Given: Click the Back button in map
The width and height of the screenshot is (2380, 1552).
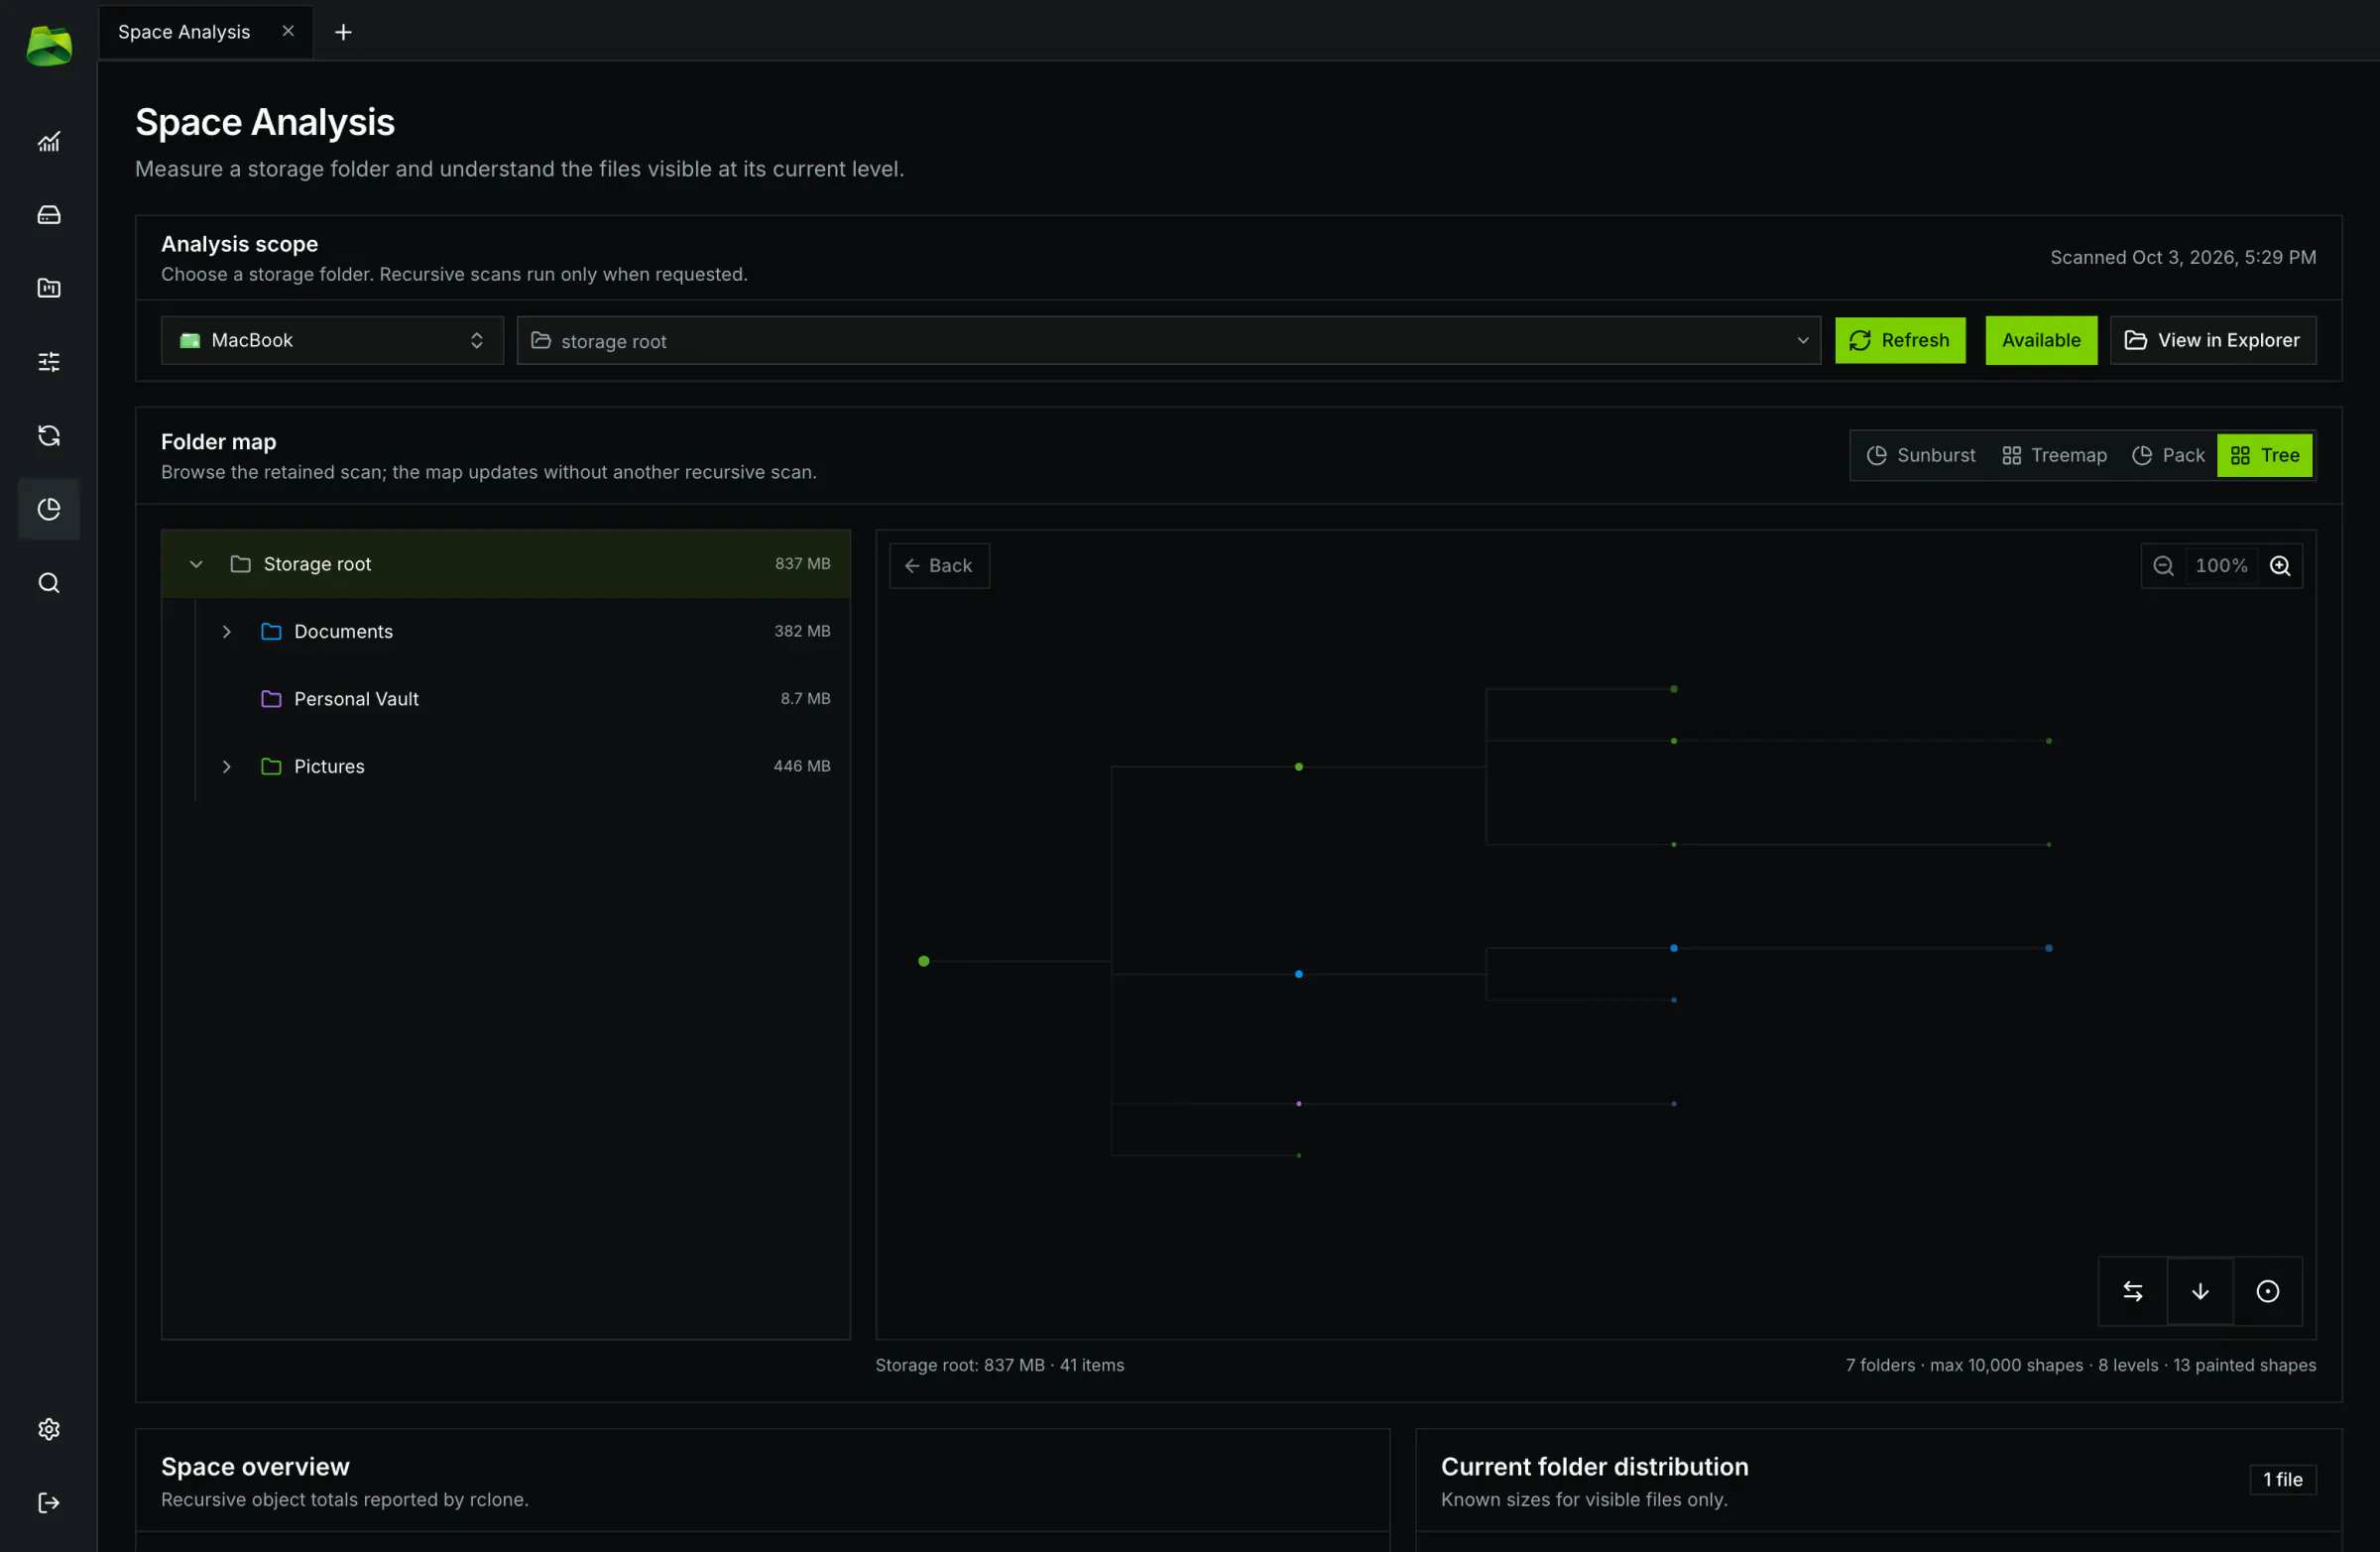Looking at the screenshot, I should coord(939,566).
